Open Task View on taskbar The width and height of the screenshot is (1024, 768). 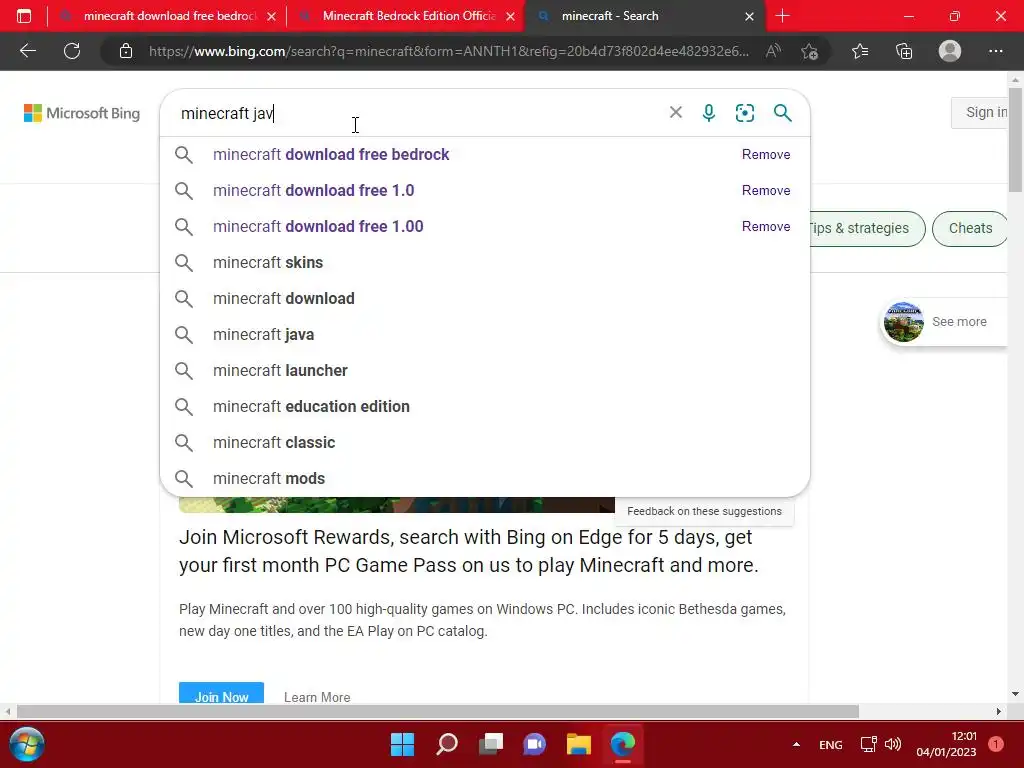pos(490,744)
